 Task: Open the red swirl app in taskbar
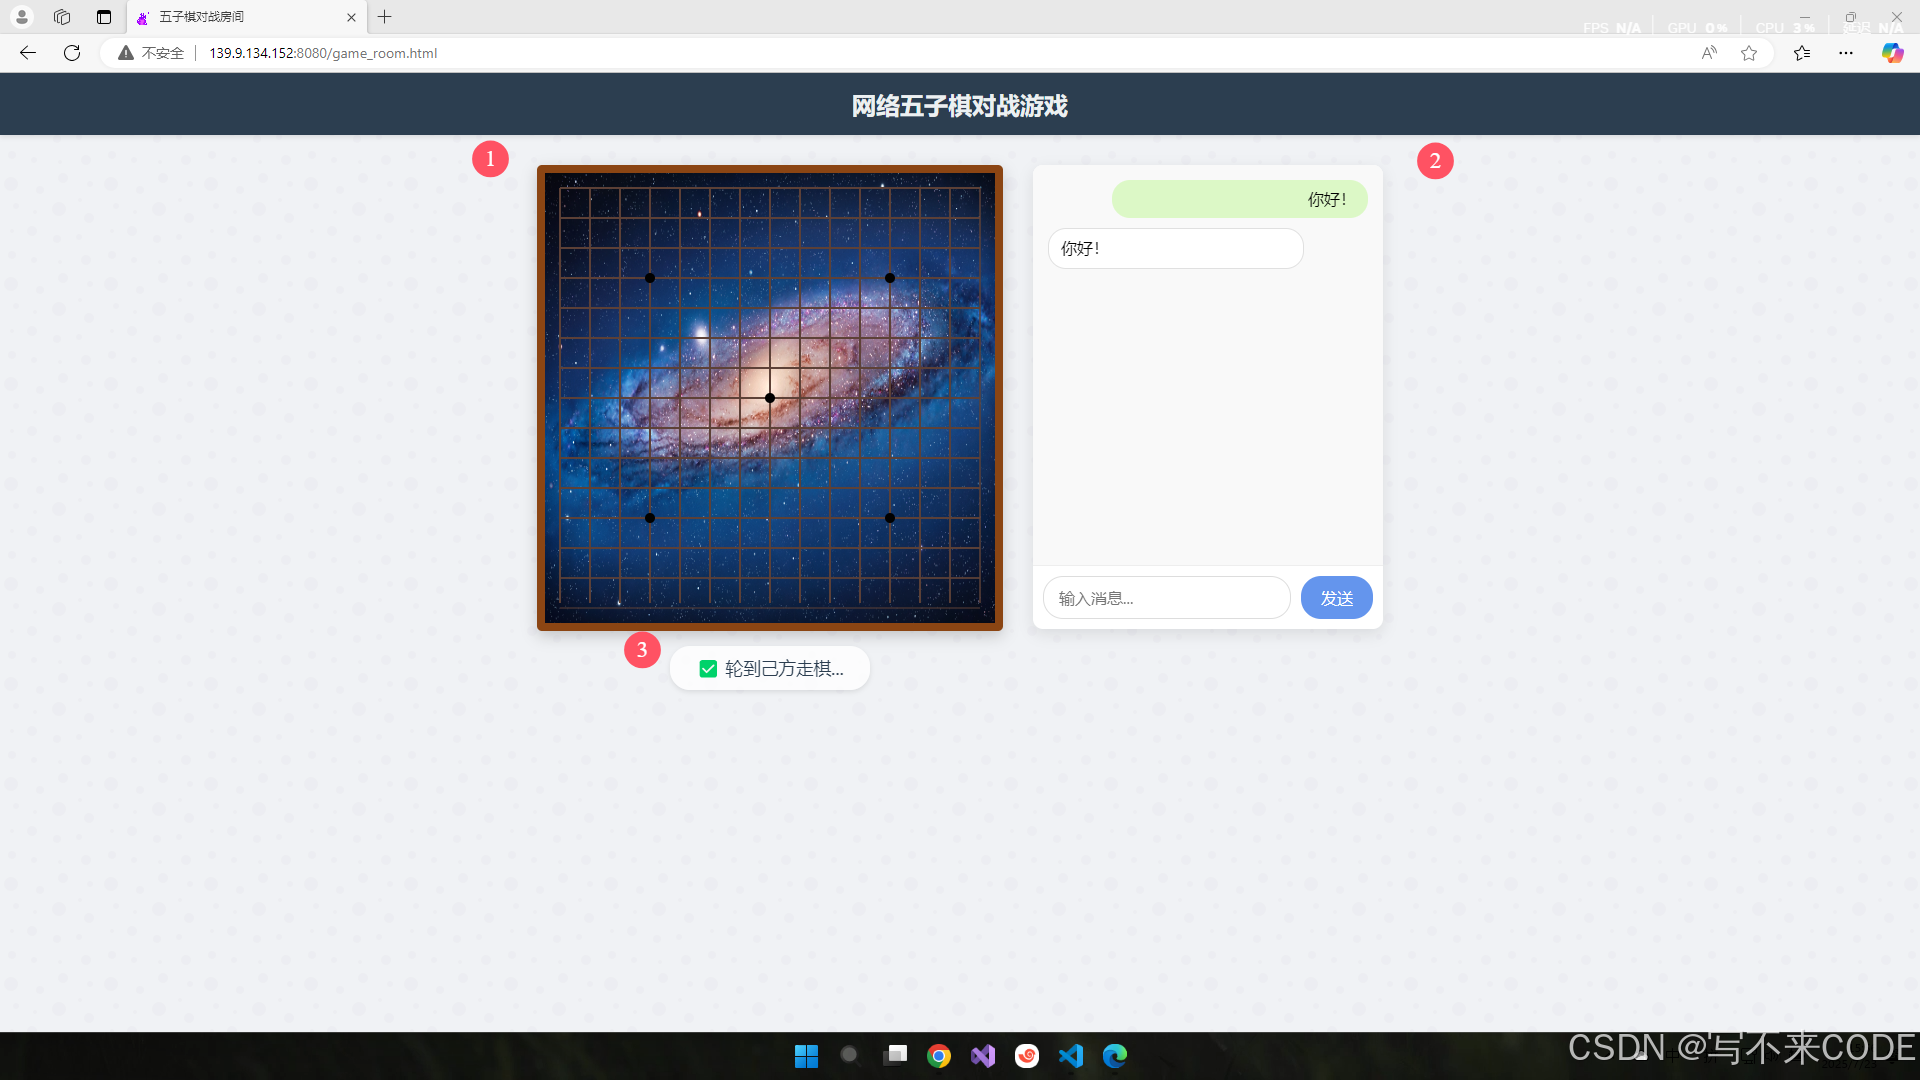(x=1027, y=1056)
